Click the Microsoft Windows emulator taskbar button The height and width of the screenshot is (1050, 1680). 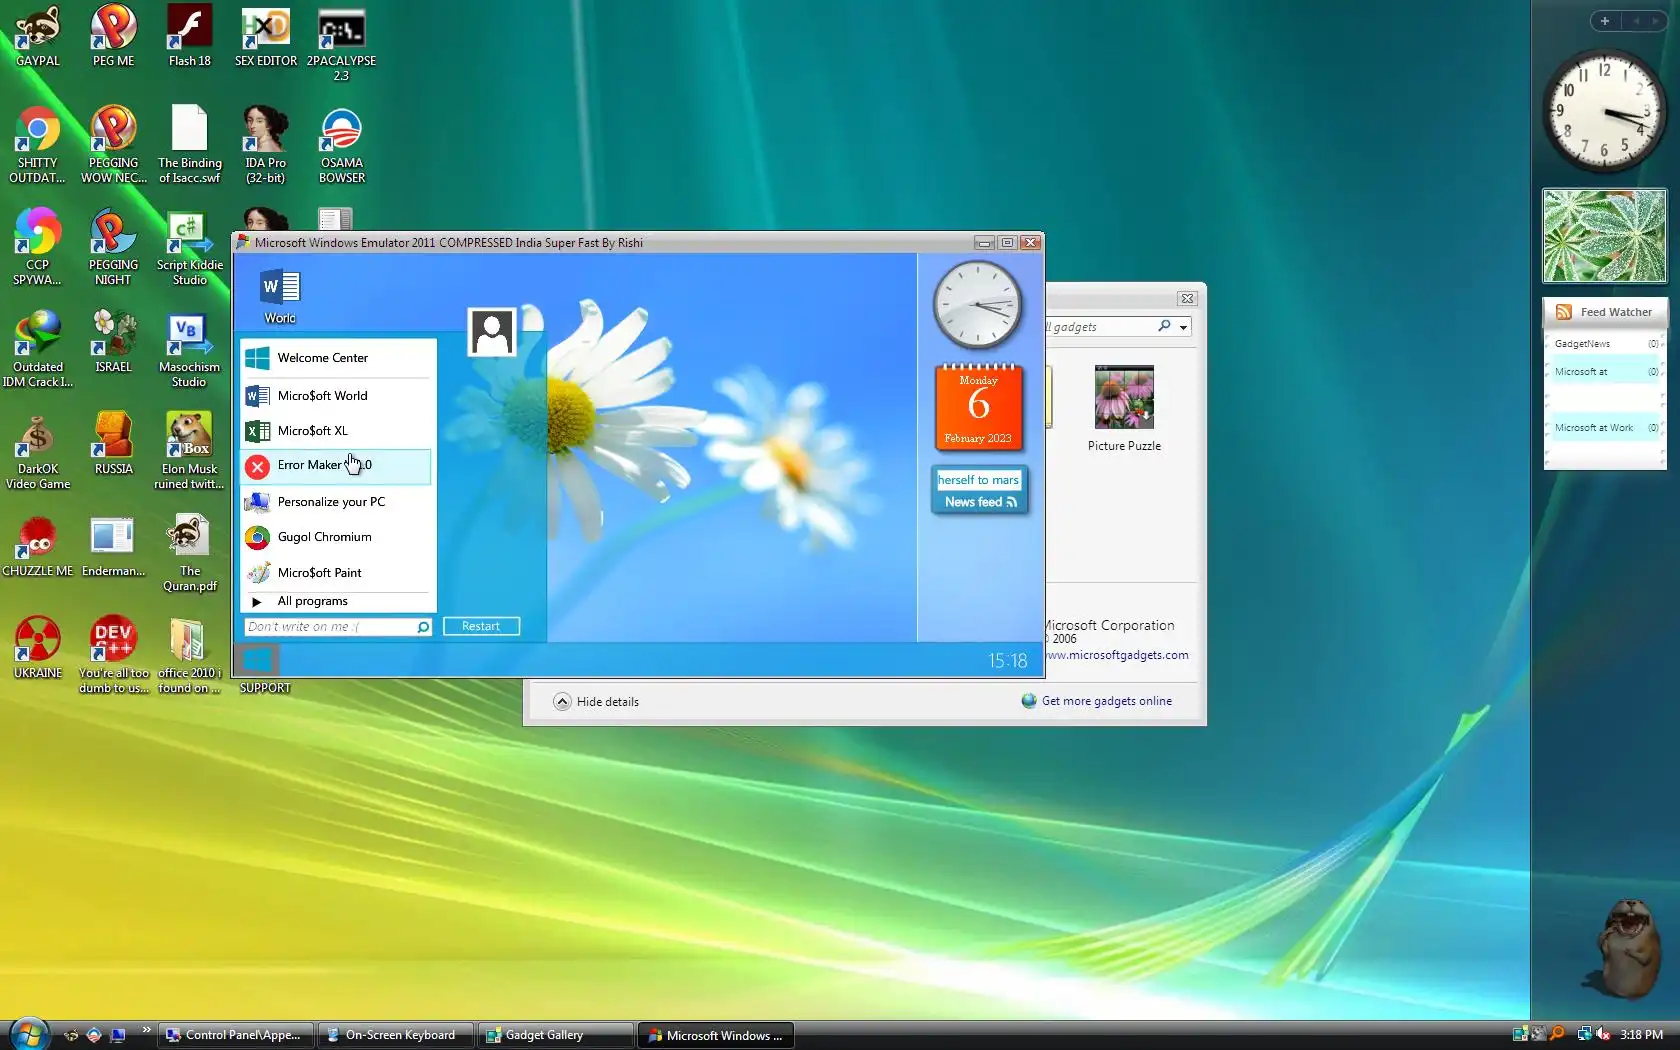point(716,1035)
